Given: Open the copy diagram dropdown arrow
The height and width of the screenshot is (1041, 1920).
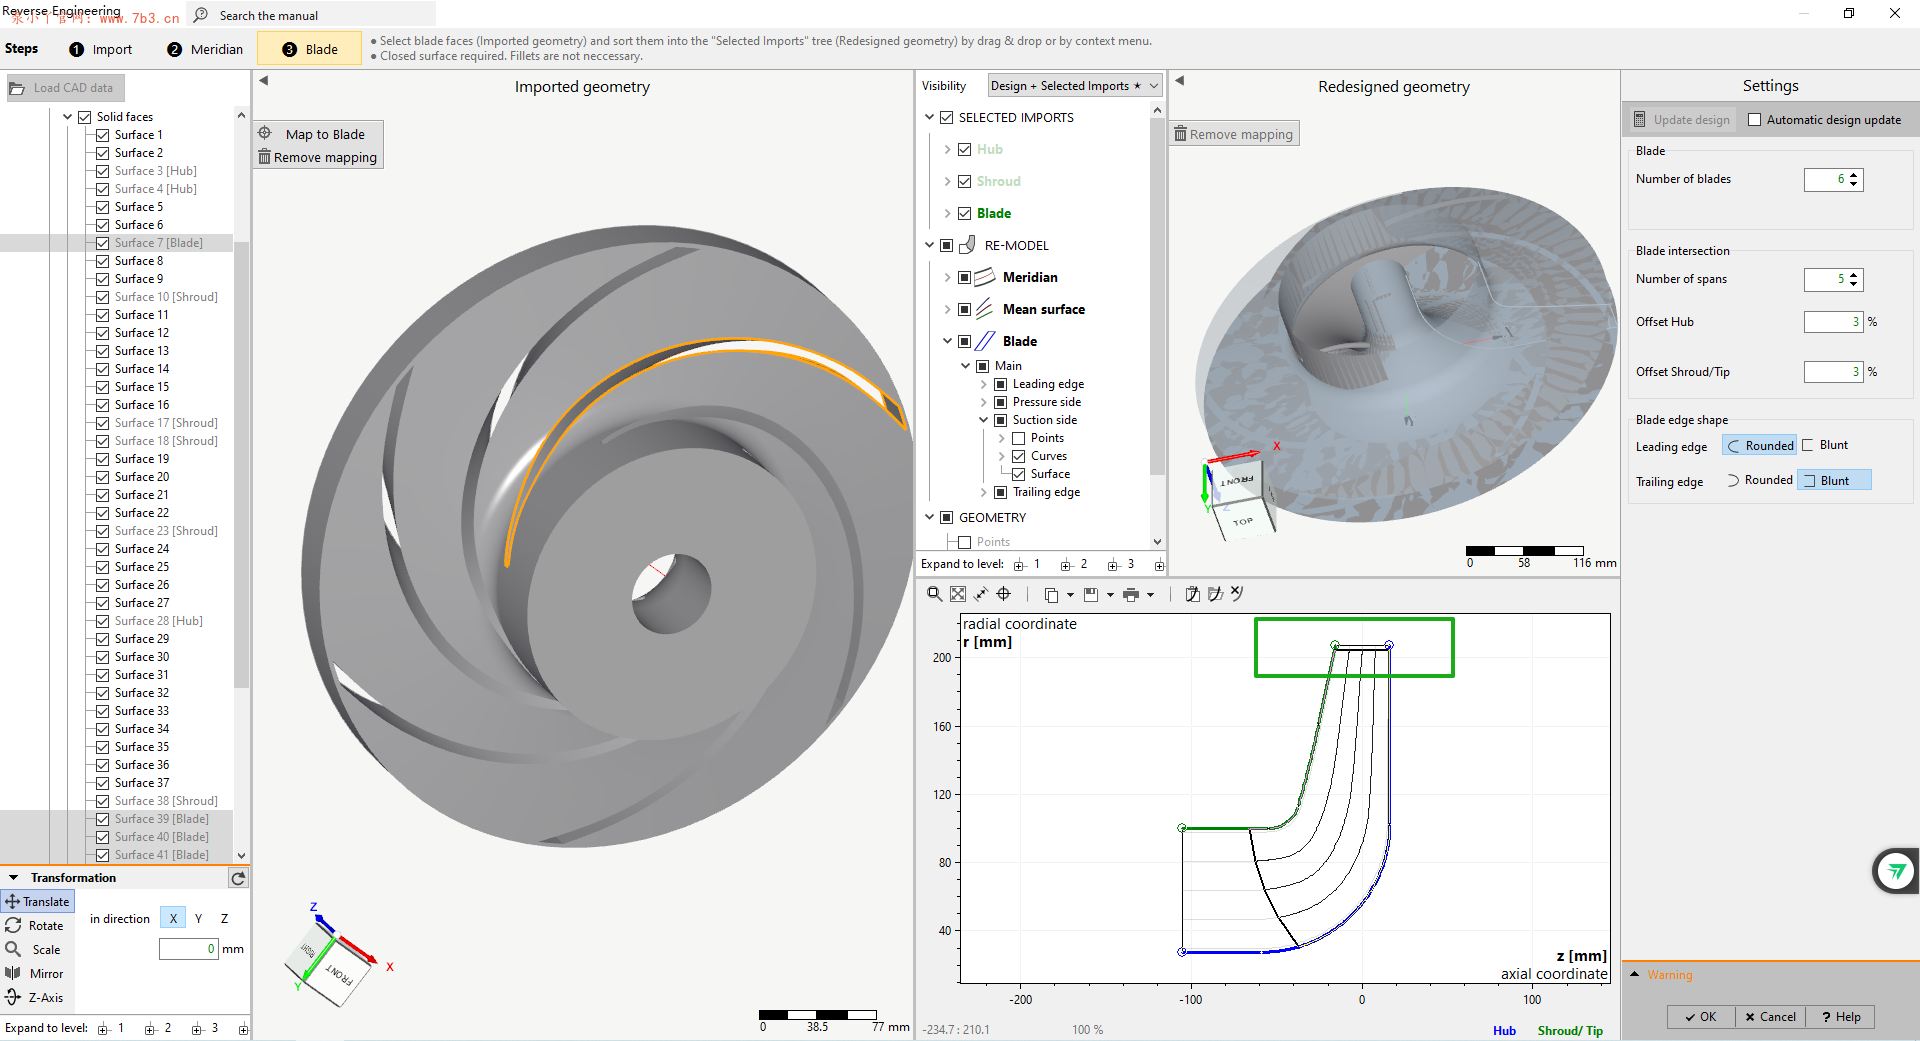Looking at the screenshot, I should (x=1070, y=595).
